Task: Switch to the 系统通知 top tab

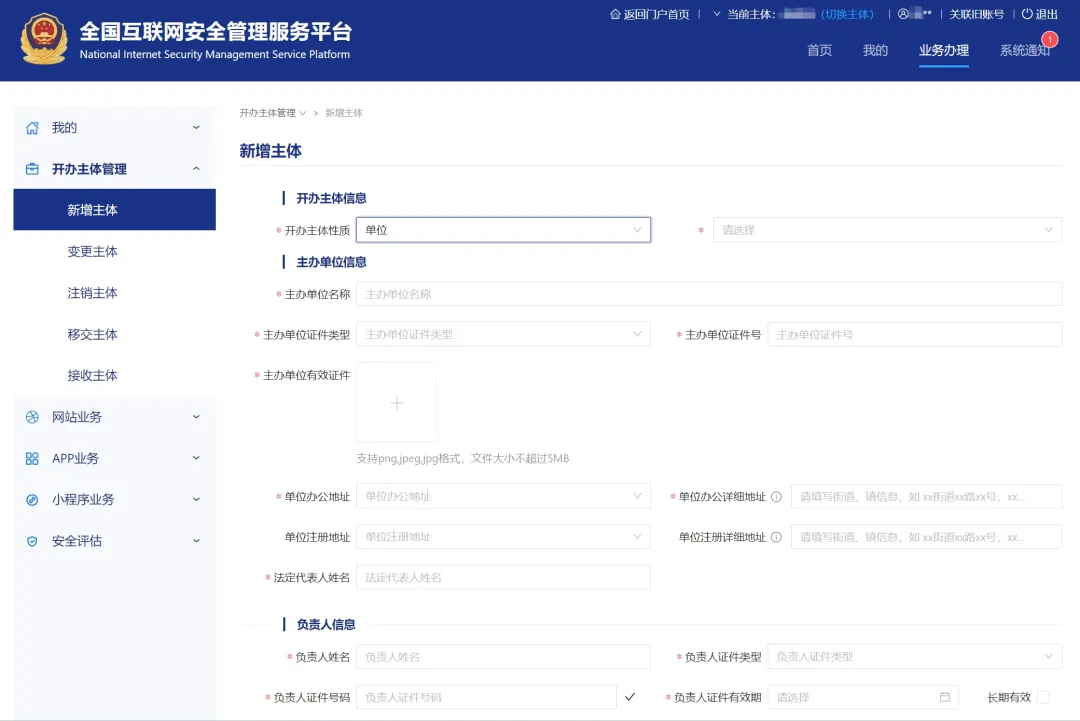Action: [1024, 51]
